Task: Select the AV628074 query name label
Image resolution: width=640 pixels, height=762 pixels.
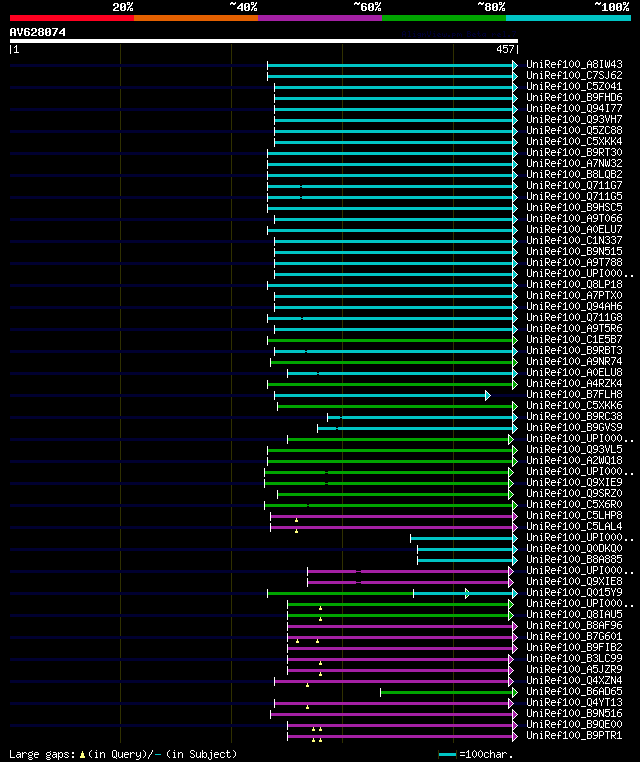Action: (x=37, y=32)
